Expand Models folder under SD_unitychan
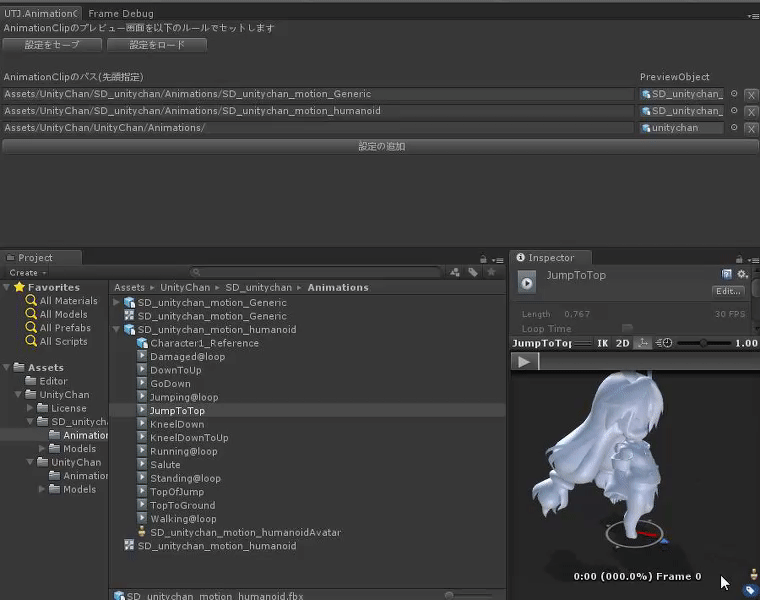The height and width of the screenshot is (600, 760). (42, 449)
